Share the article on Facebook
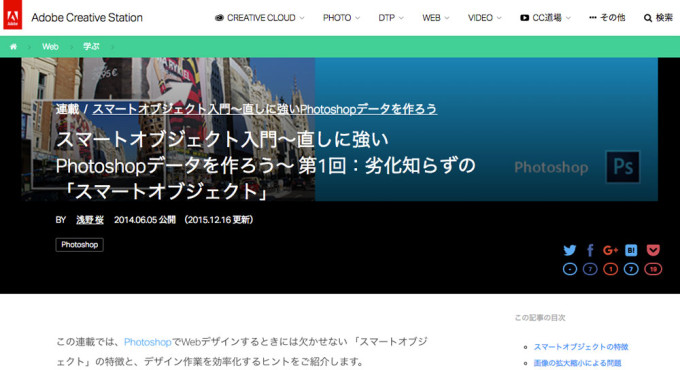Viewport: 680px width, 370px height. pos(590,250)
